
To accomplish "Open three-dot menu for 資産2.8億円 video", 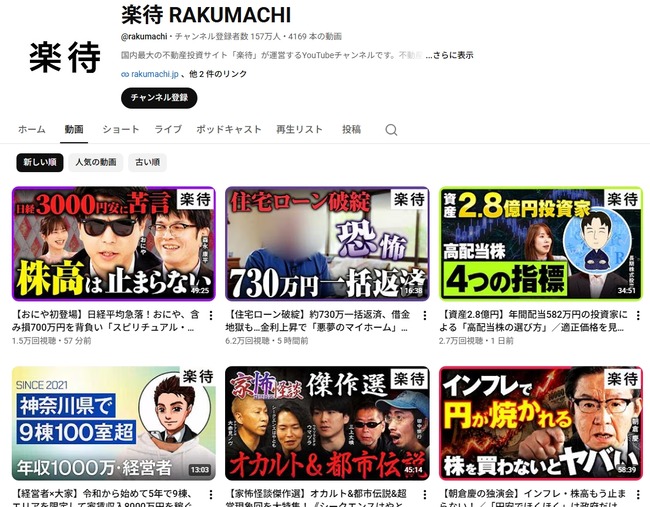I will pyautogui.click(x=638, y=316).
